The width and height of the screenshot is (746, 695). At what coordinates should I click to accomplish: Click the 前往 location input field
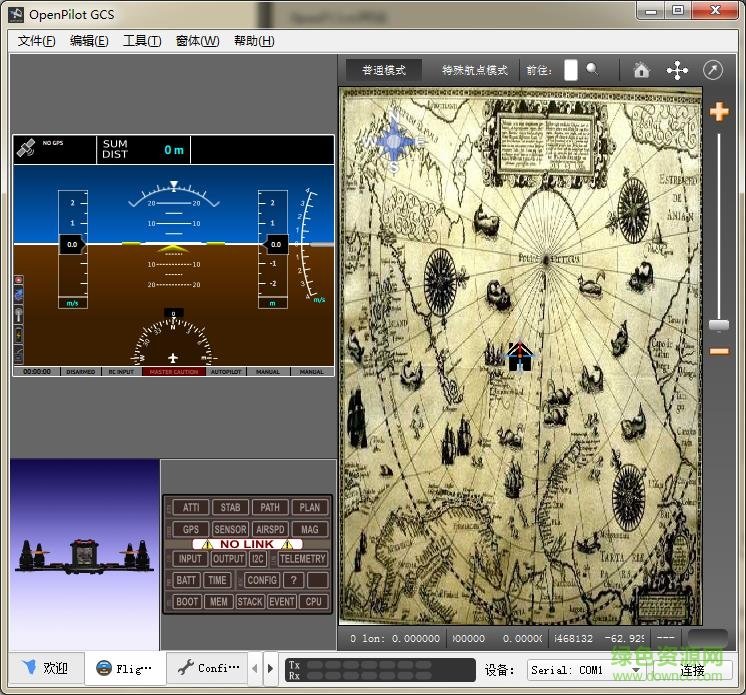pos(570,70)
